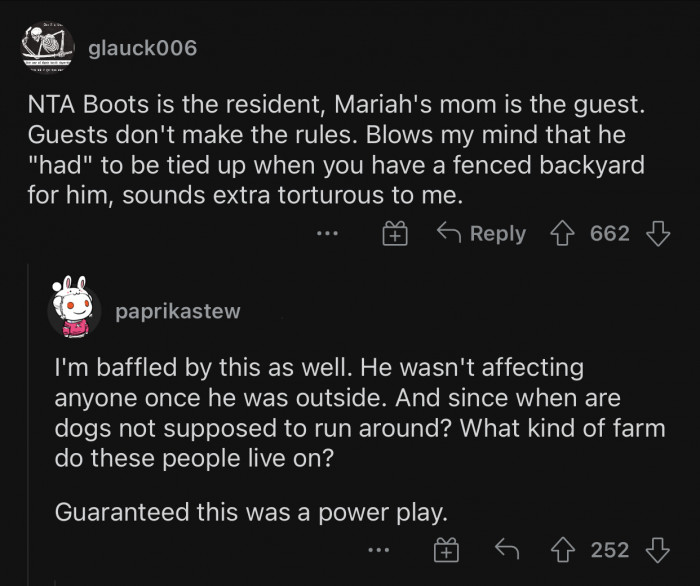Open more options on glauck006's comment

pos(325,235)
